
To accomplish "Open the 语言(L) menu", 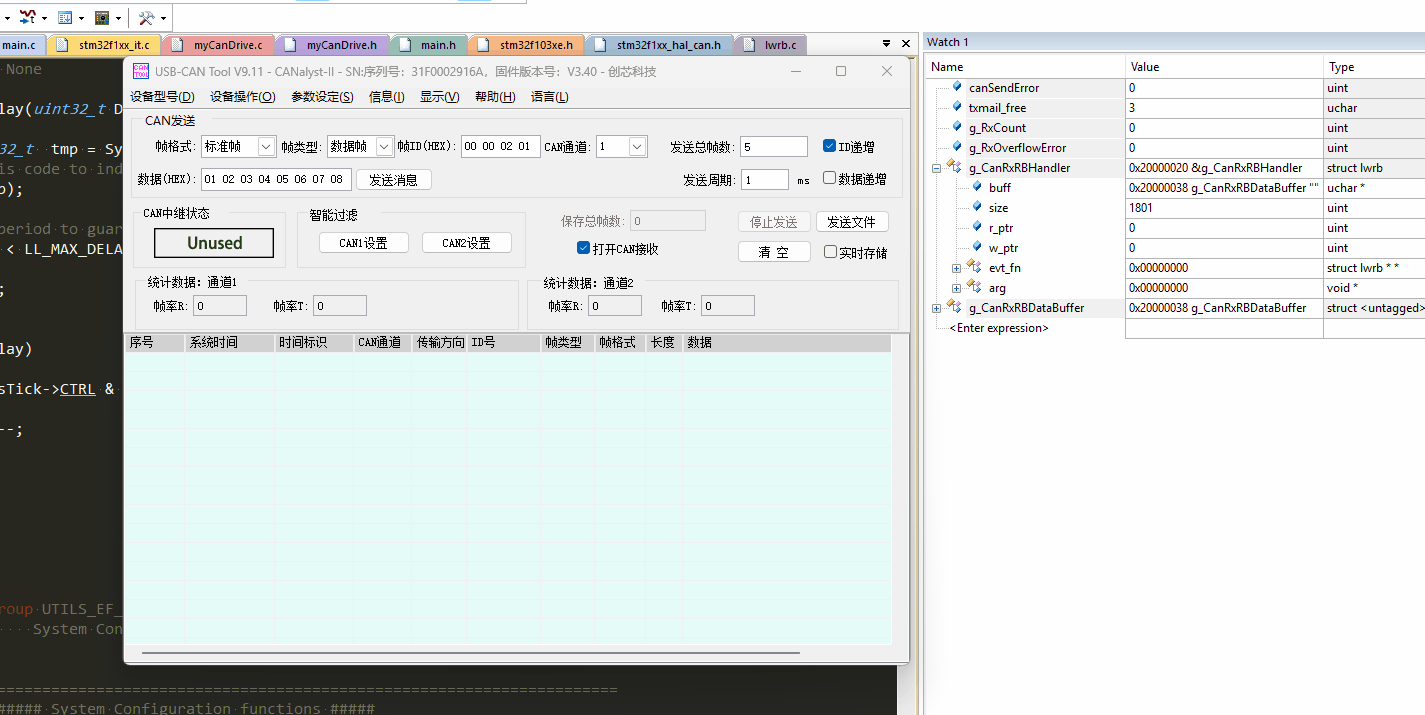I will (x=549, y=97).
